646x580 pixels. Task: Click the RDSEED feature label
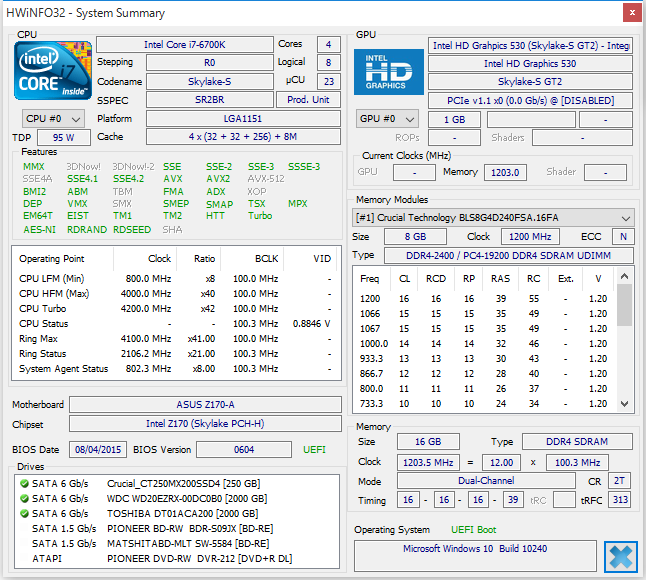pos(132,229)
